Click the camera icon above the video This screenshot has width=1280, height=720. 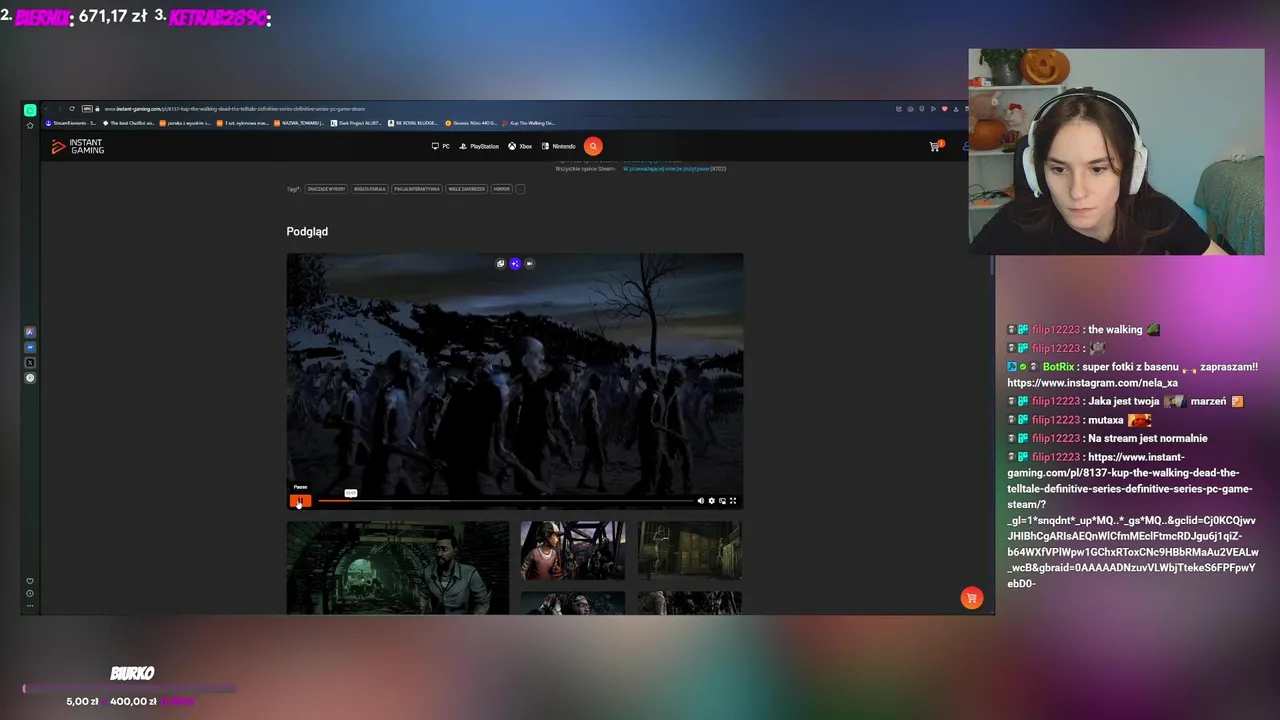[529, 264]
